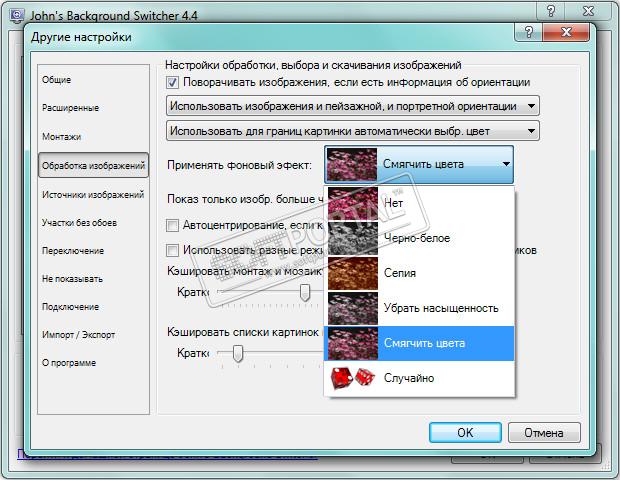Open the Расширенные settings section
This screenshot has height=480, width=620.
pyautogui.click(x=70, y=108)
